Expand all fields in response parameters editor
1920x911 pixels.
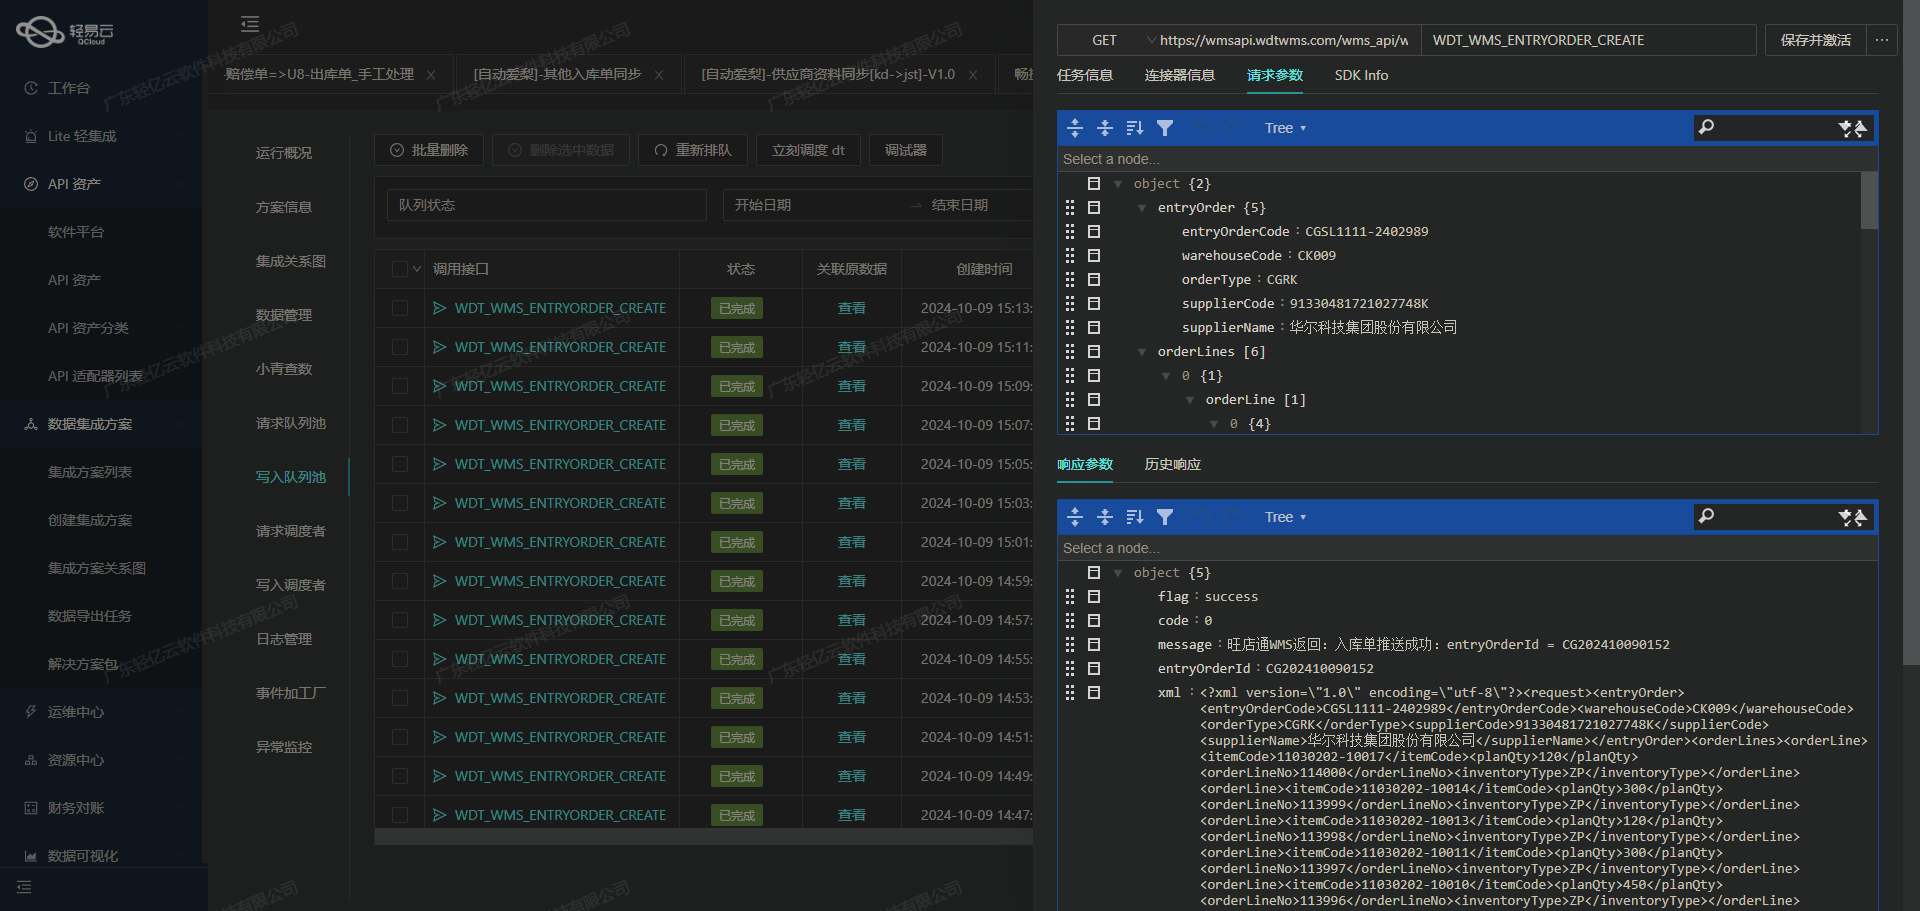pyautogui.click(x=1075, y=517)
